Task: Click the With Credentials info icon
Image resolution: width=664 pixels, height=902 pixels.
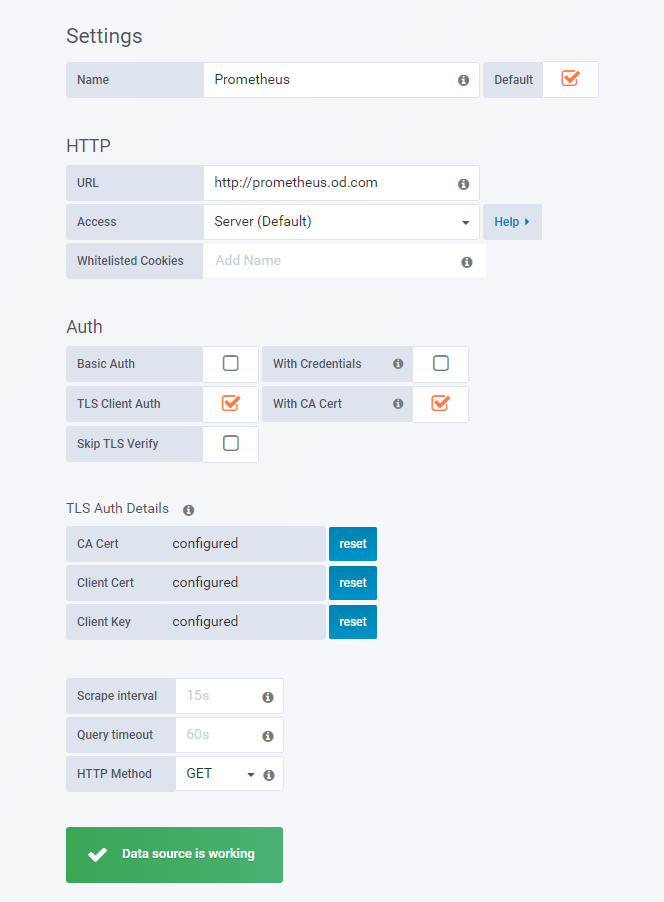Action: tap(398, 364)
